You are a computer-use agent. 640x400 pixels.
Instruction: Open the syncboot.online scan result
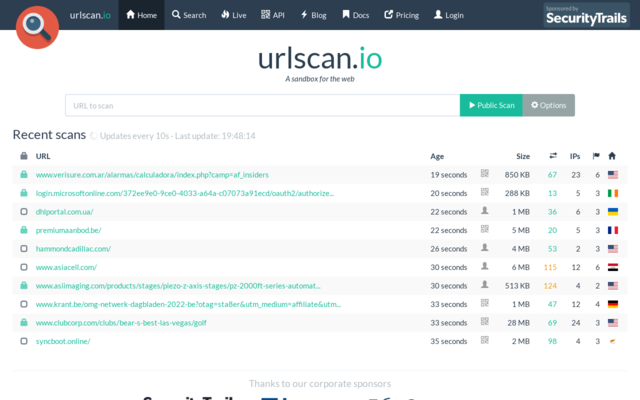coord(63,341)
